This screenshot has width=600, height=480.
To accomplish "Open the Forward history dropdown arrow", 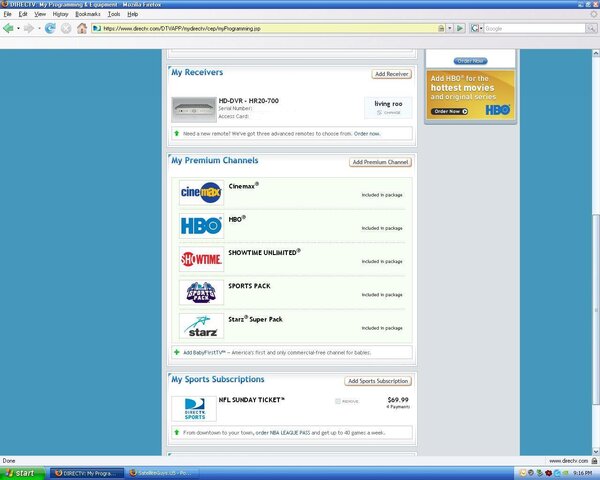I will click(x=39, y=28).
